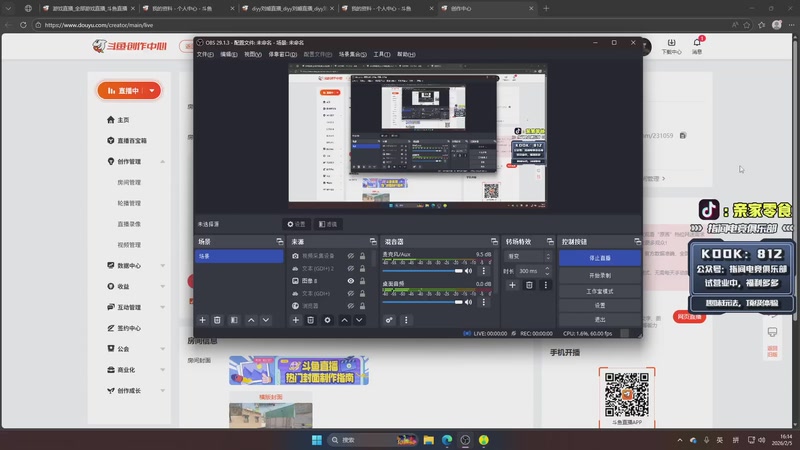Enable 工作室模式 in OBS controls
Image resolution: width=800 pixels, height=450 pixels.
(599, 291)
